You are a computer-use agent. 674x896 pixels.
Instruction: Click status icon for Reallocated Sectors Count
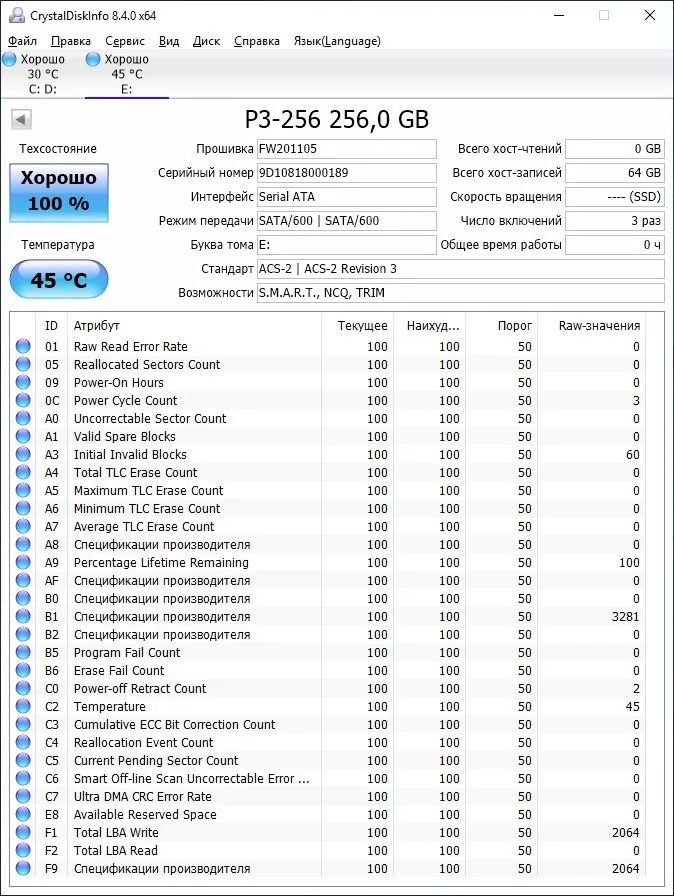23,365
